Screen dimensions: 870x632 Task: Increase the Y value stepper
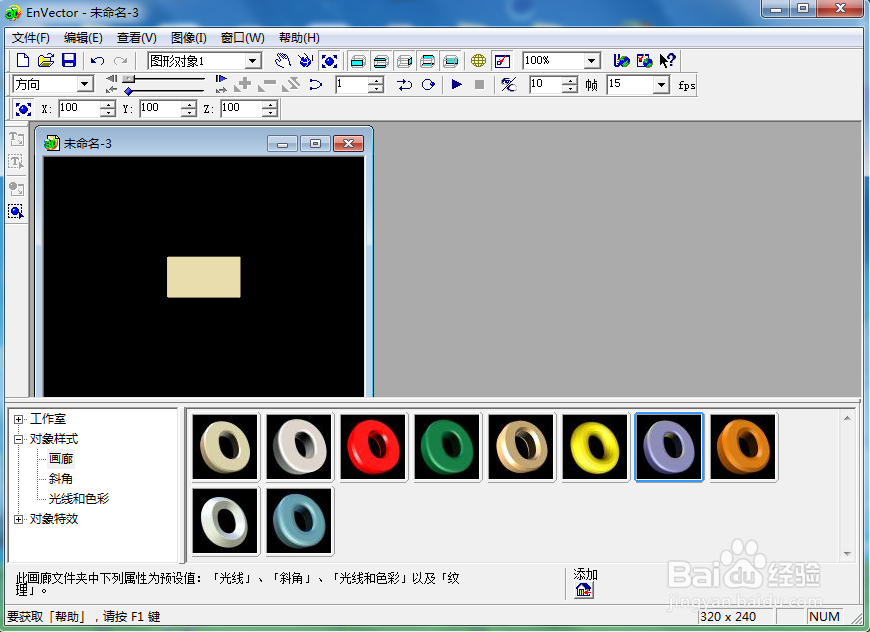[x=189, y=104]
